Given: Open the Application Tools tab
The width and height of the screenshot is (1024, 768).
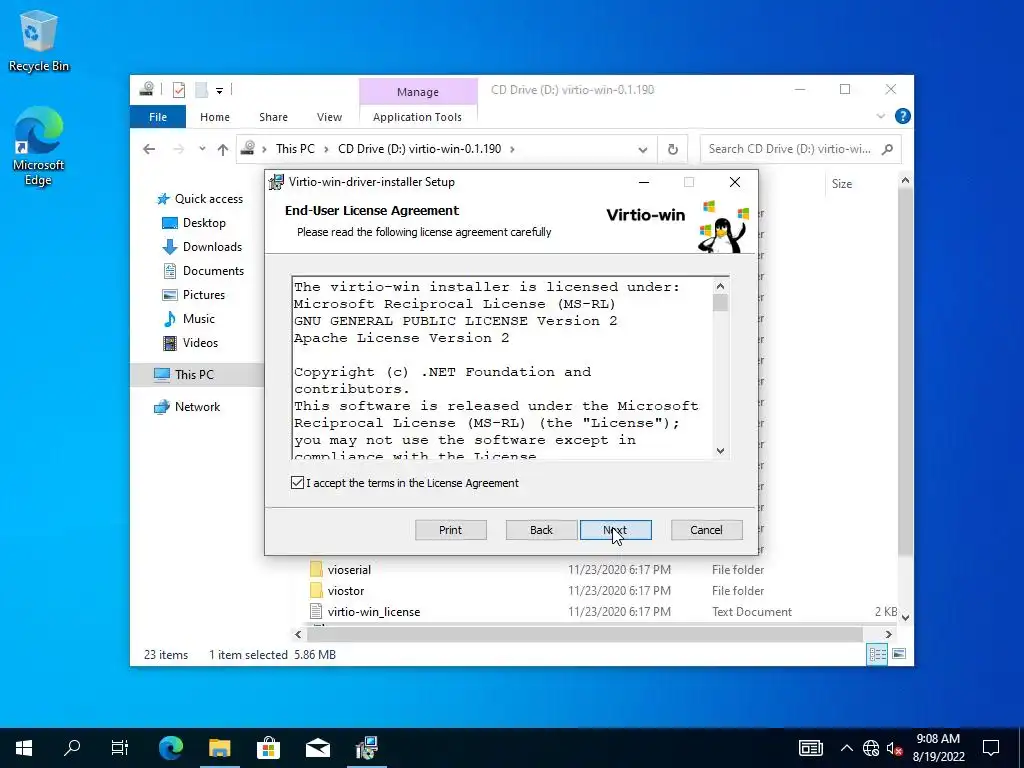Looking at the screenshot, I should (x=417, y=117).
